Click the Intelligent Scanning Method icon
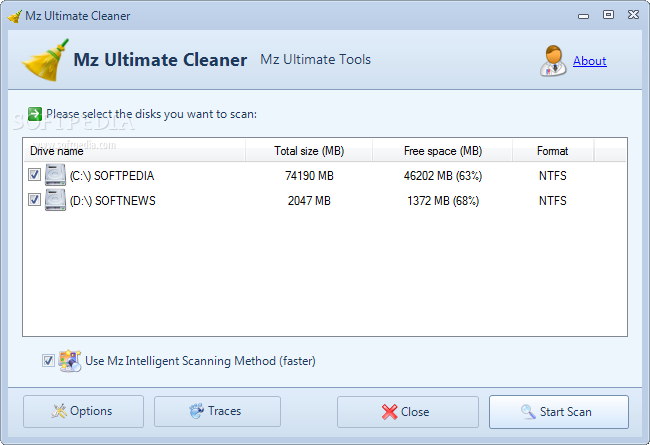 coord(70,360)
